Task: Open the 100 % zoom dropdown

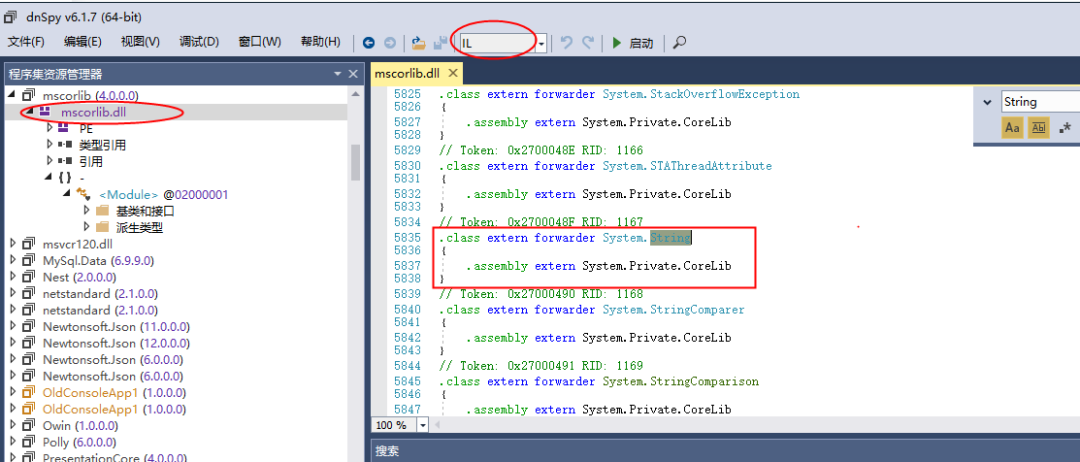Action: click(x=422, y=425)
